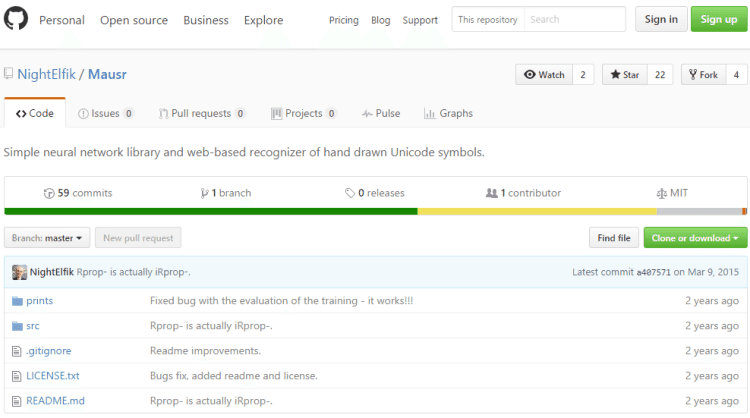Open commit 'Bugs fix, added readme and license.'
The width and height of the screenshot is (750, 418).
pyautogui.click(x=233, y=375)
